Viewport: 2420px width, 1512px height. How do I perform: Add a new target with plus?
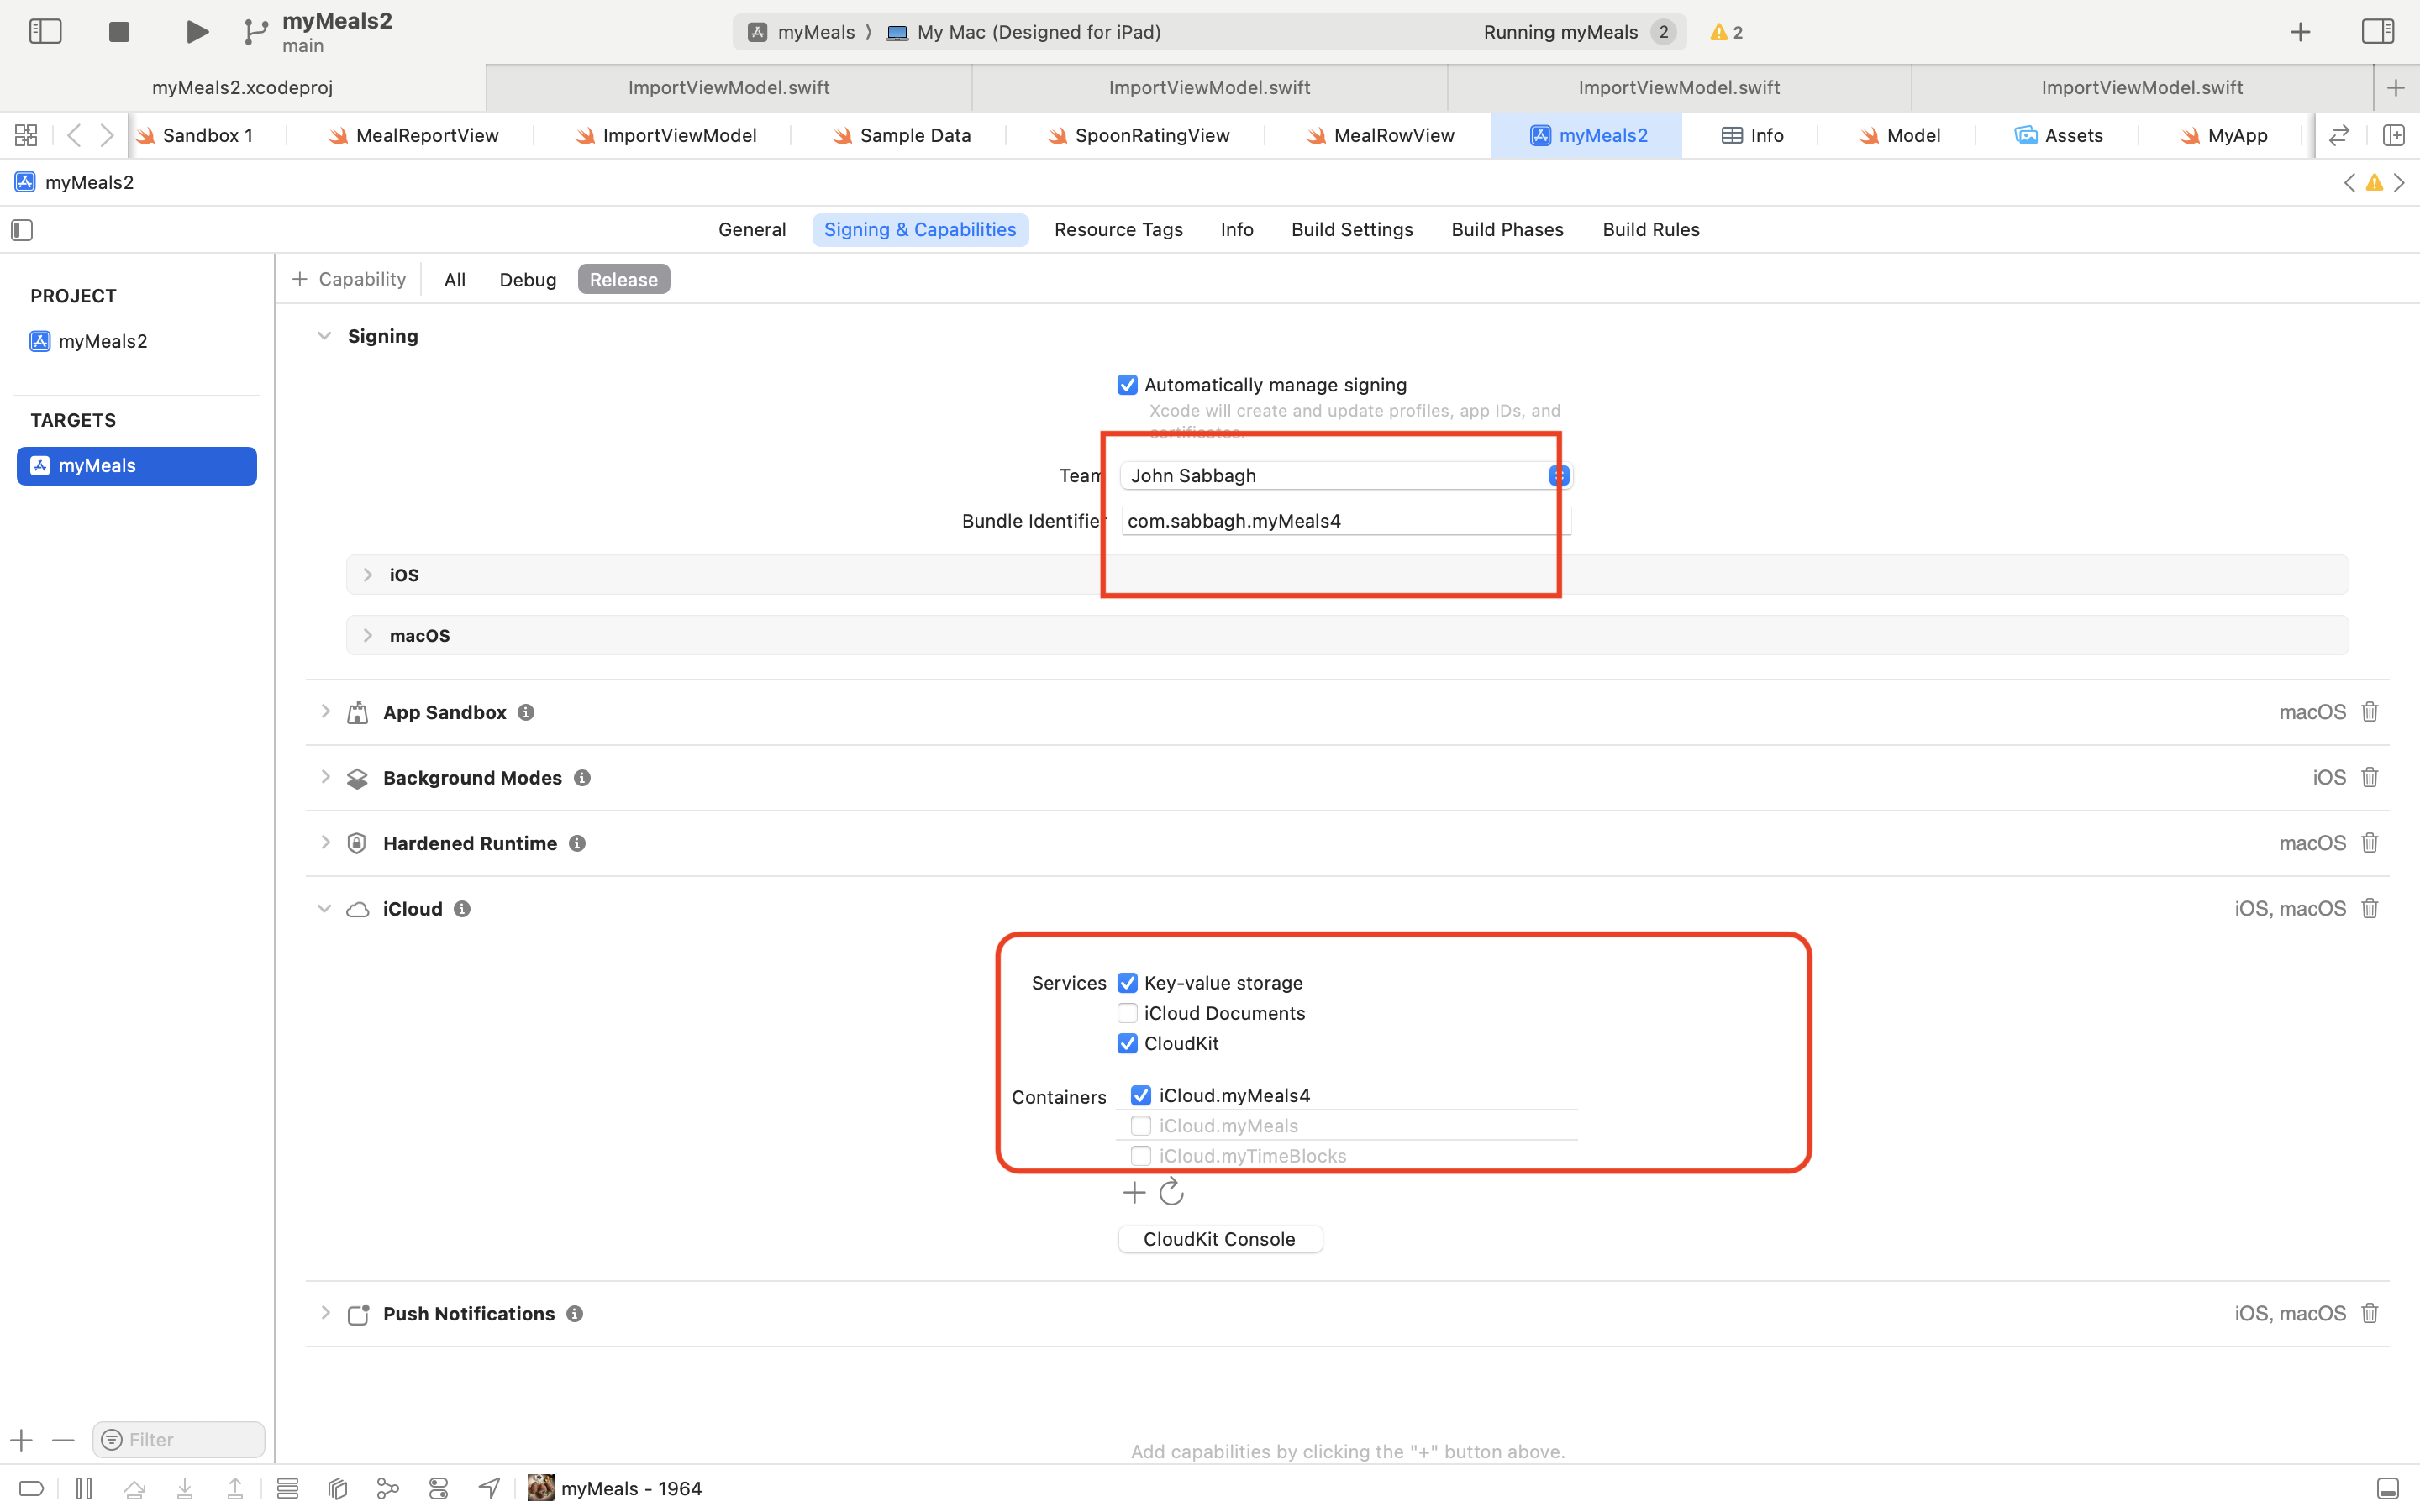(22, 1440)
